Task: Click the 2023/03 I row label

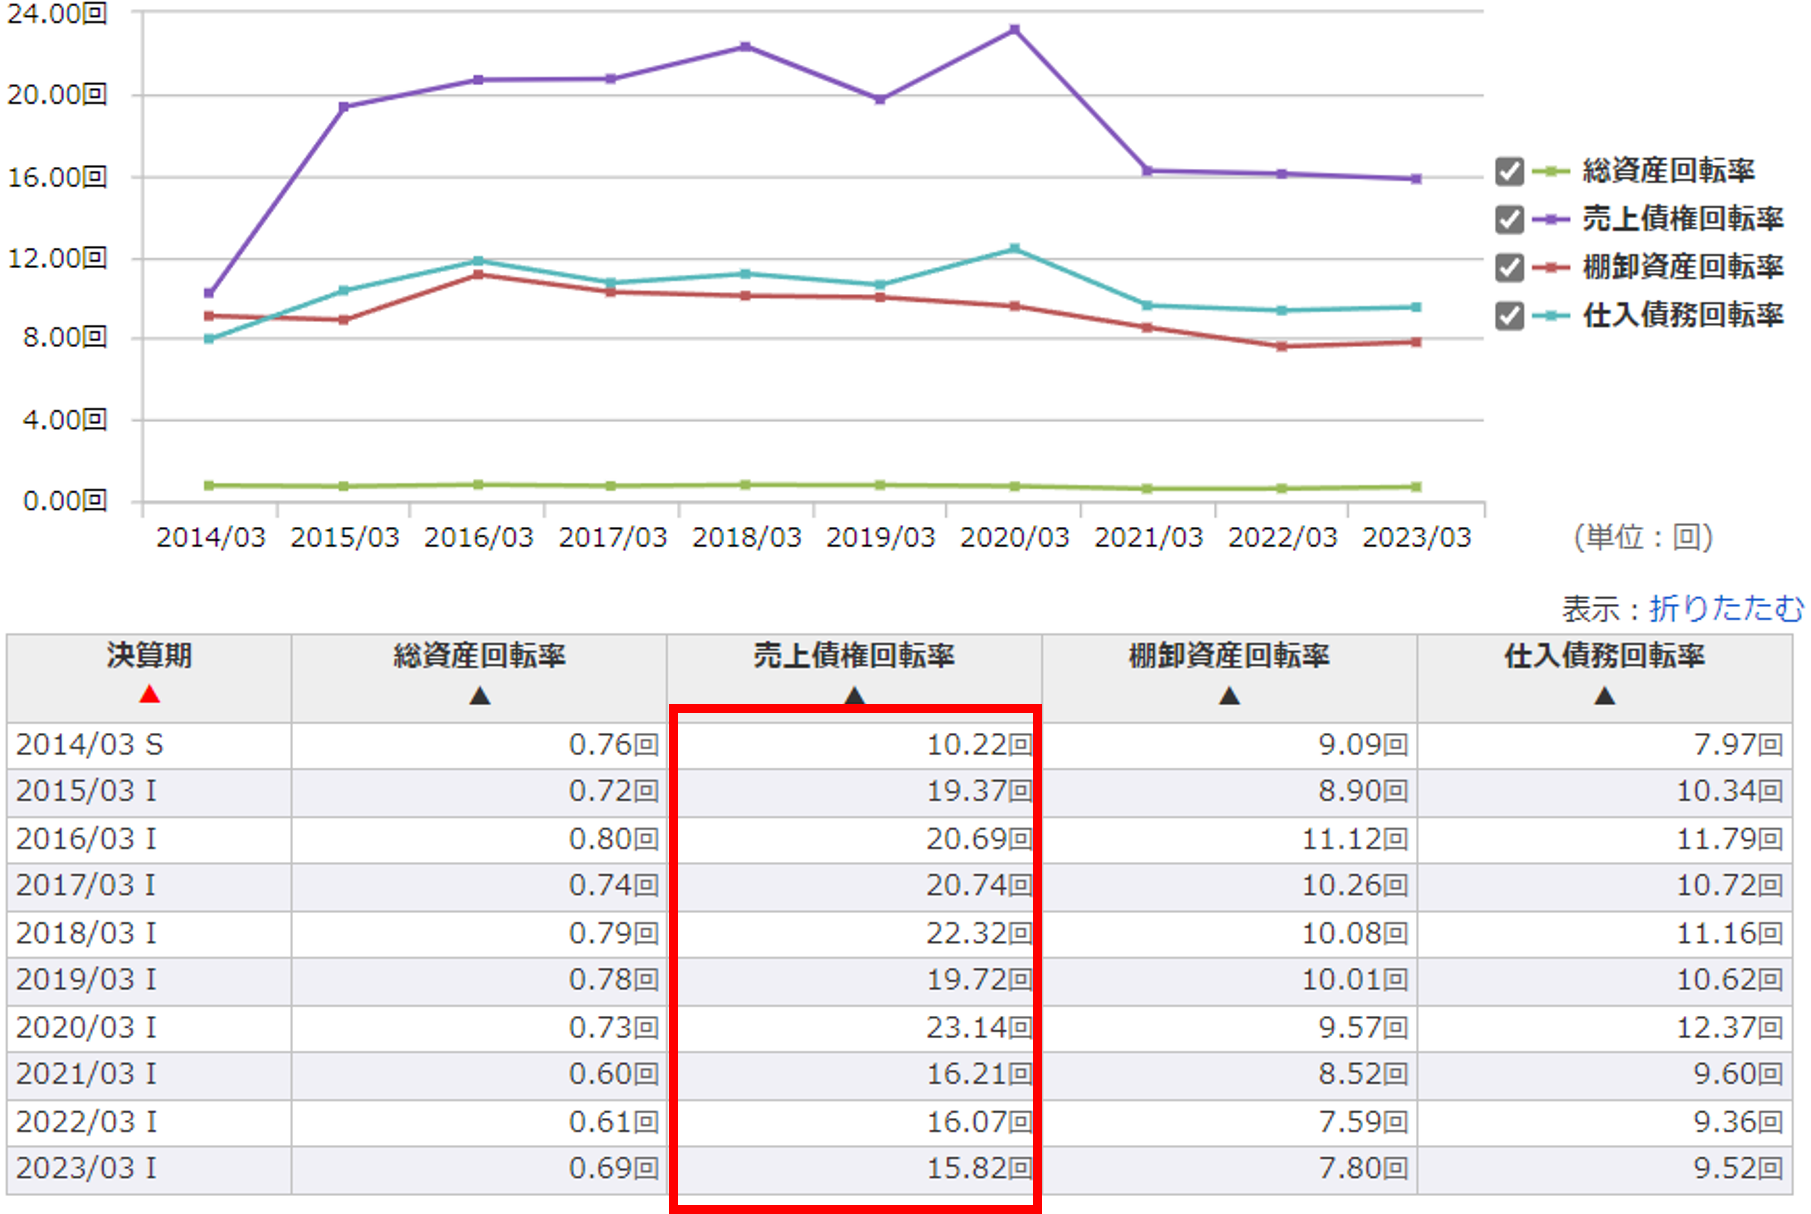Action: pyautogui.click(x=86, y=1168)
